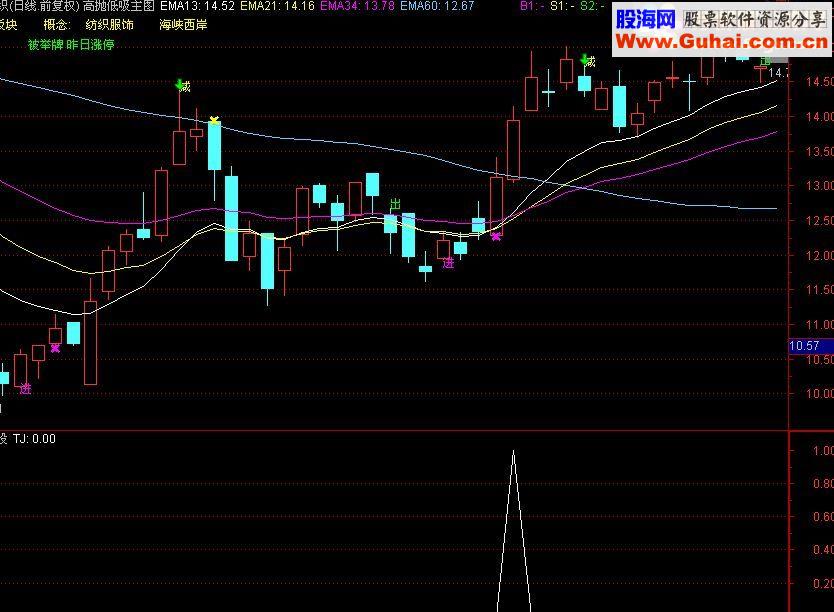This screenshot has width=834, height=612.
Task: Click the B1 signal value label
Action: [x=532, y=6]
